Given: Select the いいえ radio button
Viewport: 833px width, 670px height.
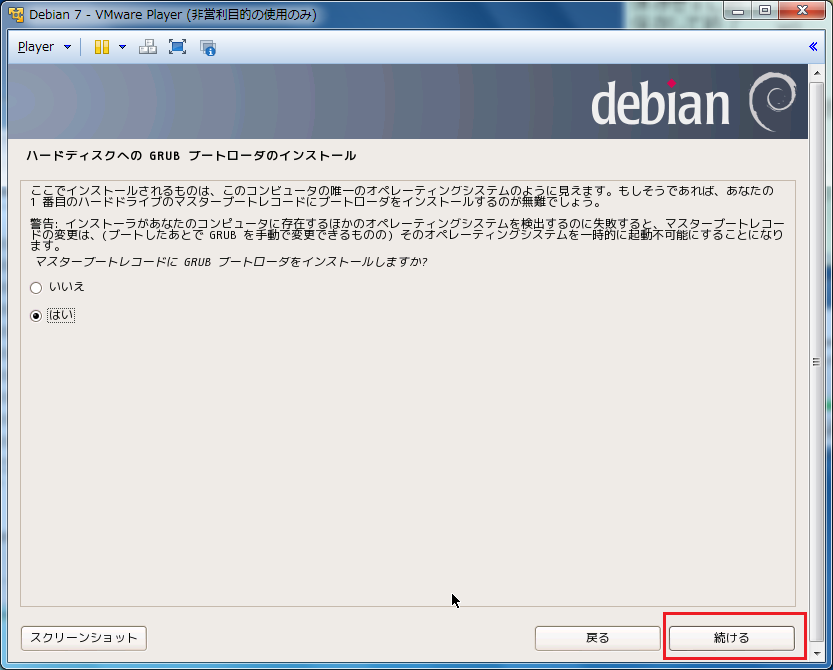Looking at the screenshot, I should tap(37, 287).
